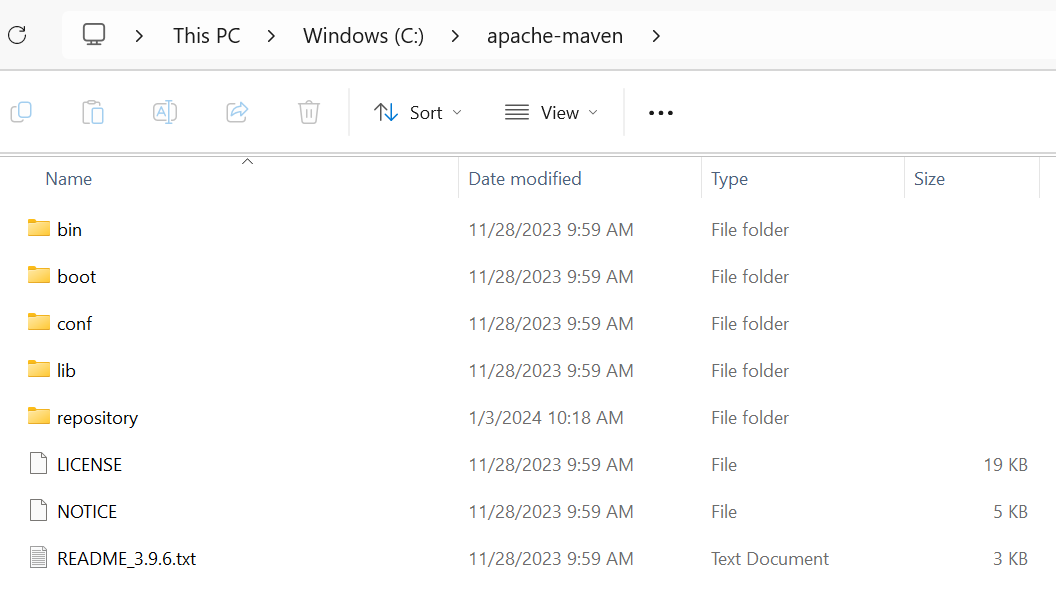1056x589 pixels.
Task: Sort by the Size column header
Action: pyautogui.click(x=929, y=179)
